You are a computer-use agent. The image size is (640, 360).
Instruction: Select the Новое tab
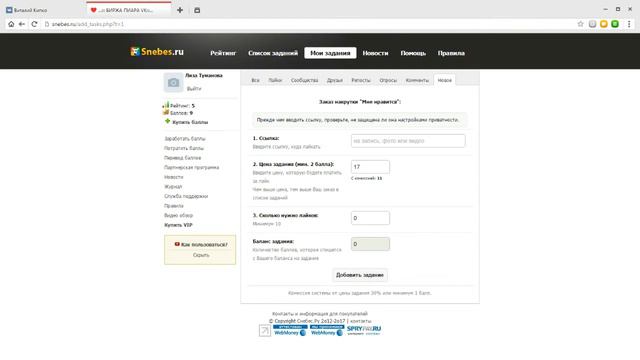(444, 80)
